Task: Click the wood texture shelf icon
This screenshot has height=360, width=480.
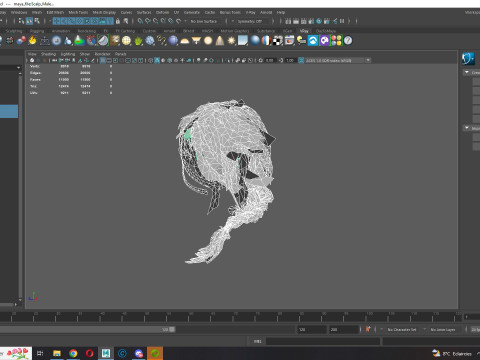Action: [x=115, y=41]
